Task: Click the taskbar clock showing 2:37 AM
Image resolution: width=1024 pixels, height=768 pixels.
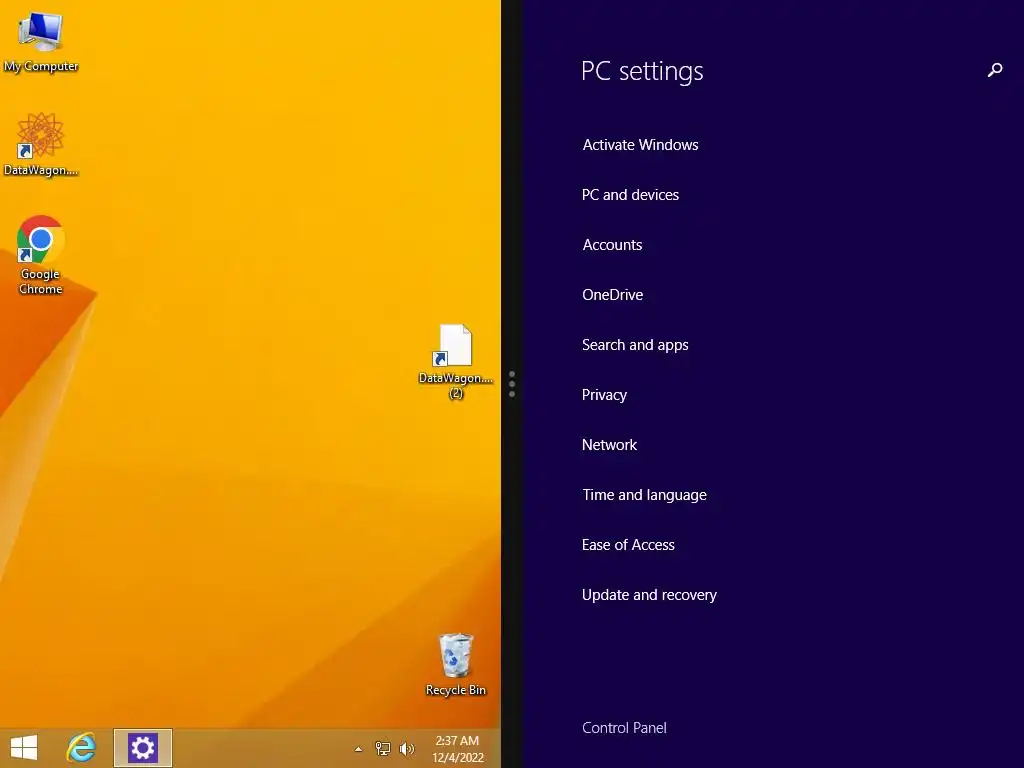Action: pos(457,749)
